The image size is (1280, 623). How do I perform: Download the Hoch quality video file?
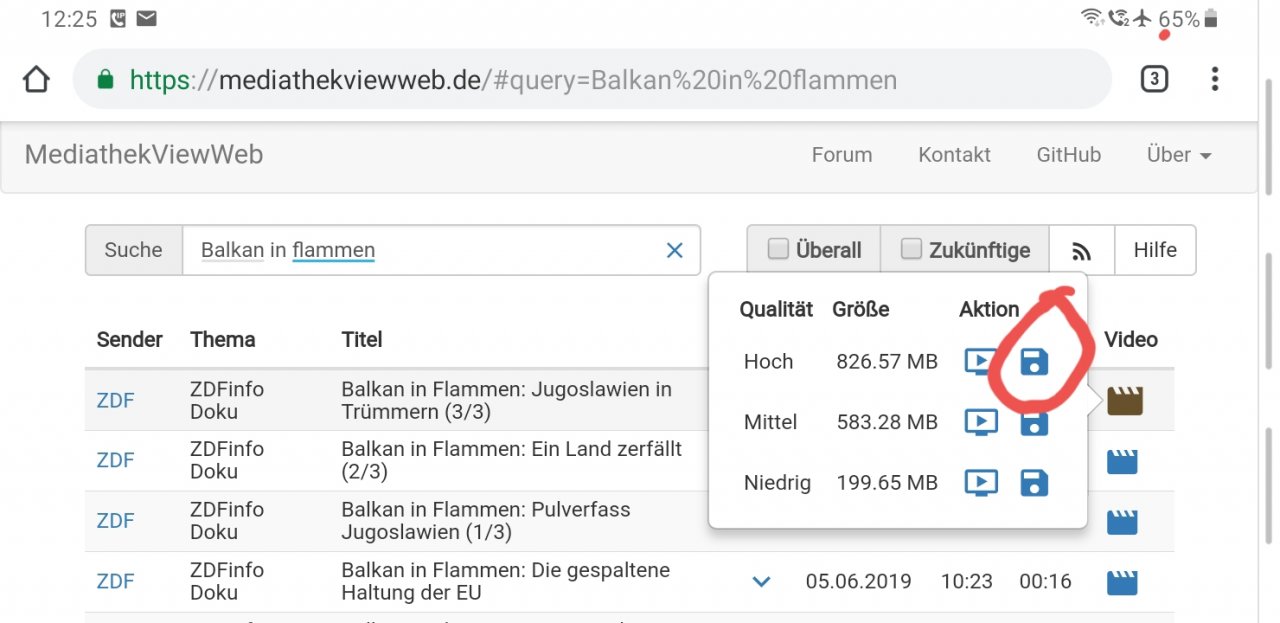tap(1034, 362)
